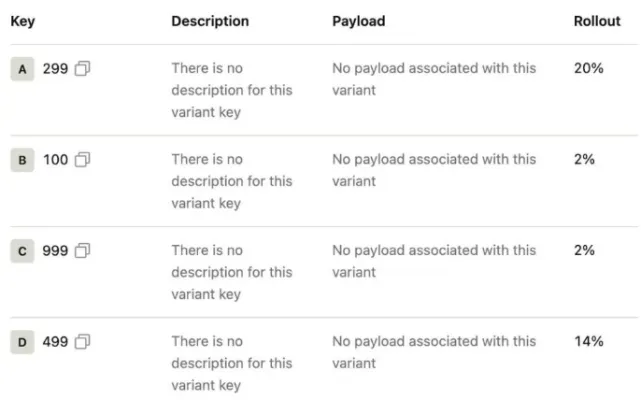Select the 100 variant key text

pyautogui.click(x=55, y=159)
